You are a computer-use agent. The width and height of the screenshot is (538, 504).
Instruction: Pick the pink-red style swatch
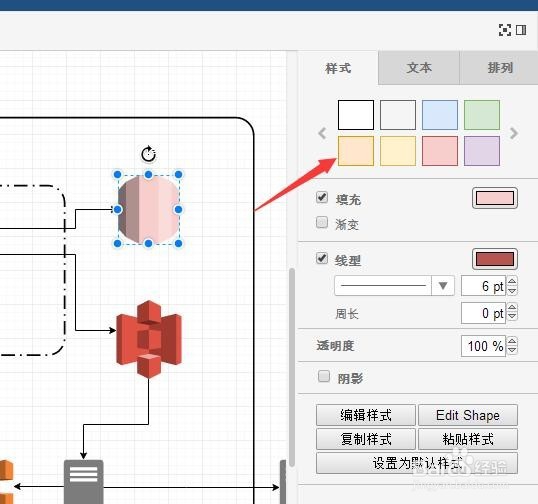point(440,151)
